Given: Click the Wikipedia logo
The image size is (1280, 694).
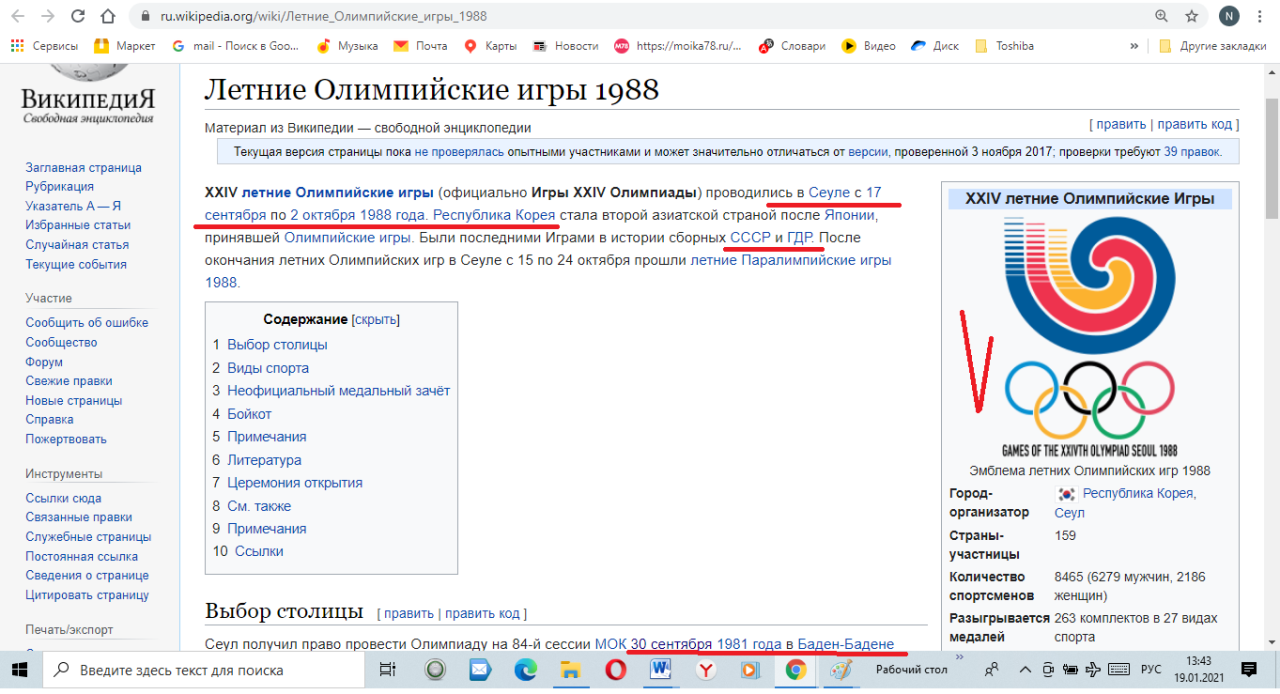Looking at the screenshot, I should [x=89, y=95].
